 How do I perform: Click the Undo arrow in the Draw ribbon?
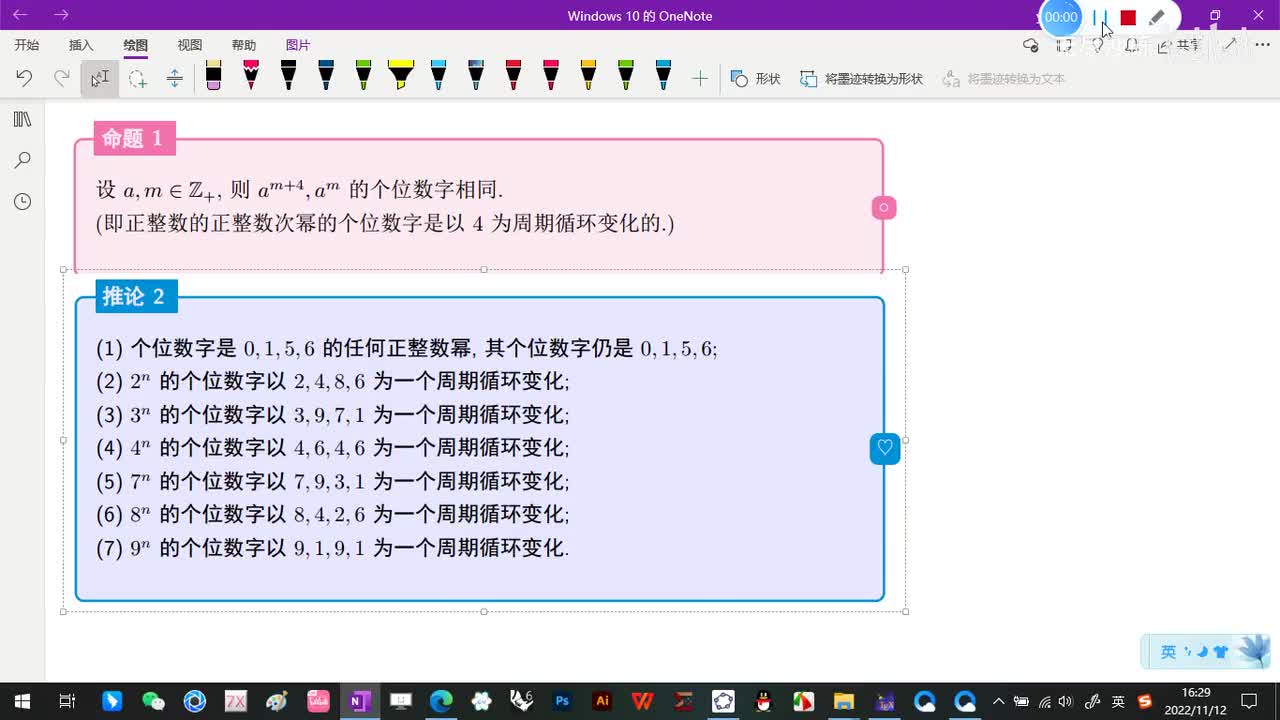(x=25, y=78)
